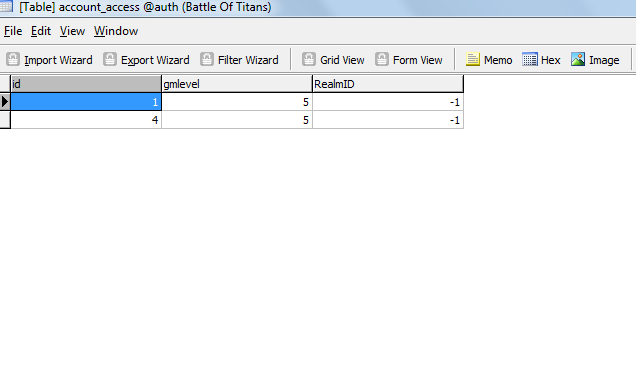This screenshot has width=636, height=390.
Task: Click the Memo label
Action: [x=498, y=60]
